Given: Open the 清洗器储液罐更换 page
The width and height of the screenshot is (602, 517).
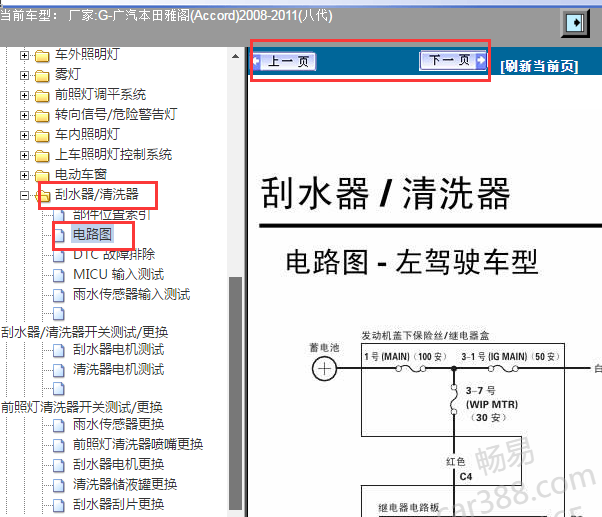Looking at the screenshot, I should pos(125,484).
